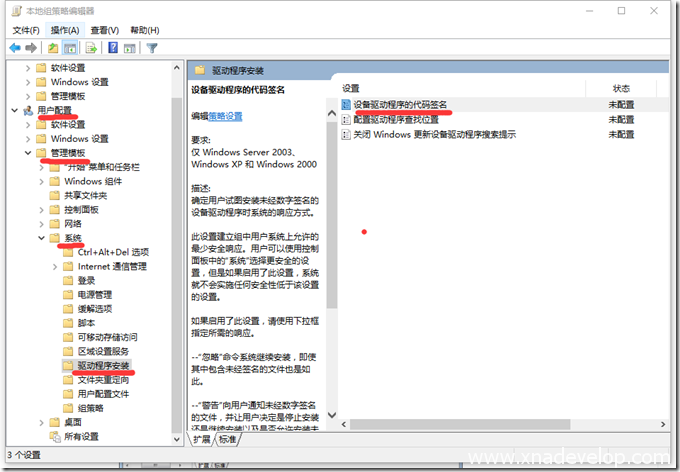Click the export list toolbar icon
680x472 pixels.
[92, 47]
